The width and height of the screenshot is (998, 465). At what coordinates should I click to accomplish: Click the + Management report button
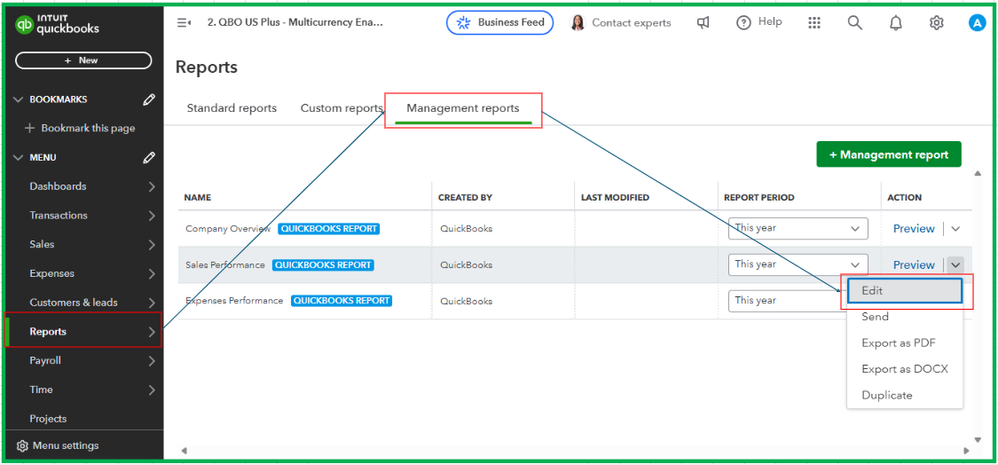click(889, 155)
